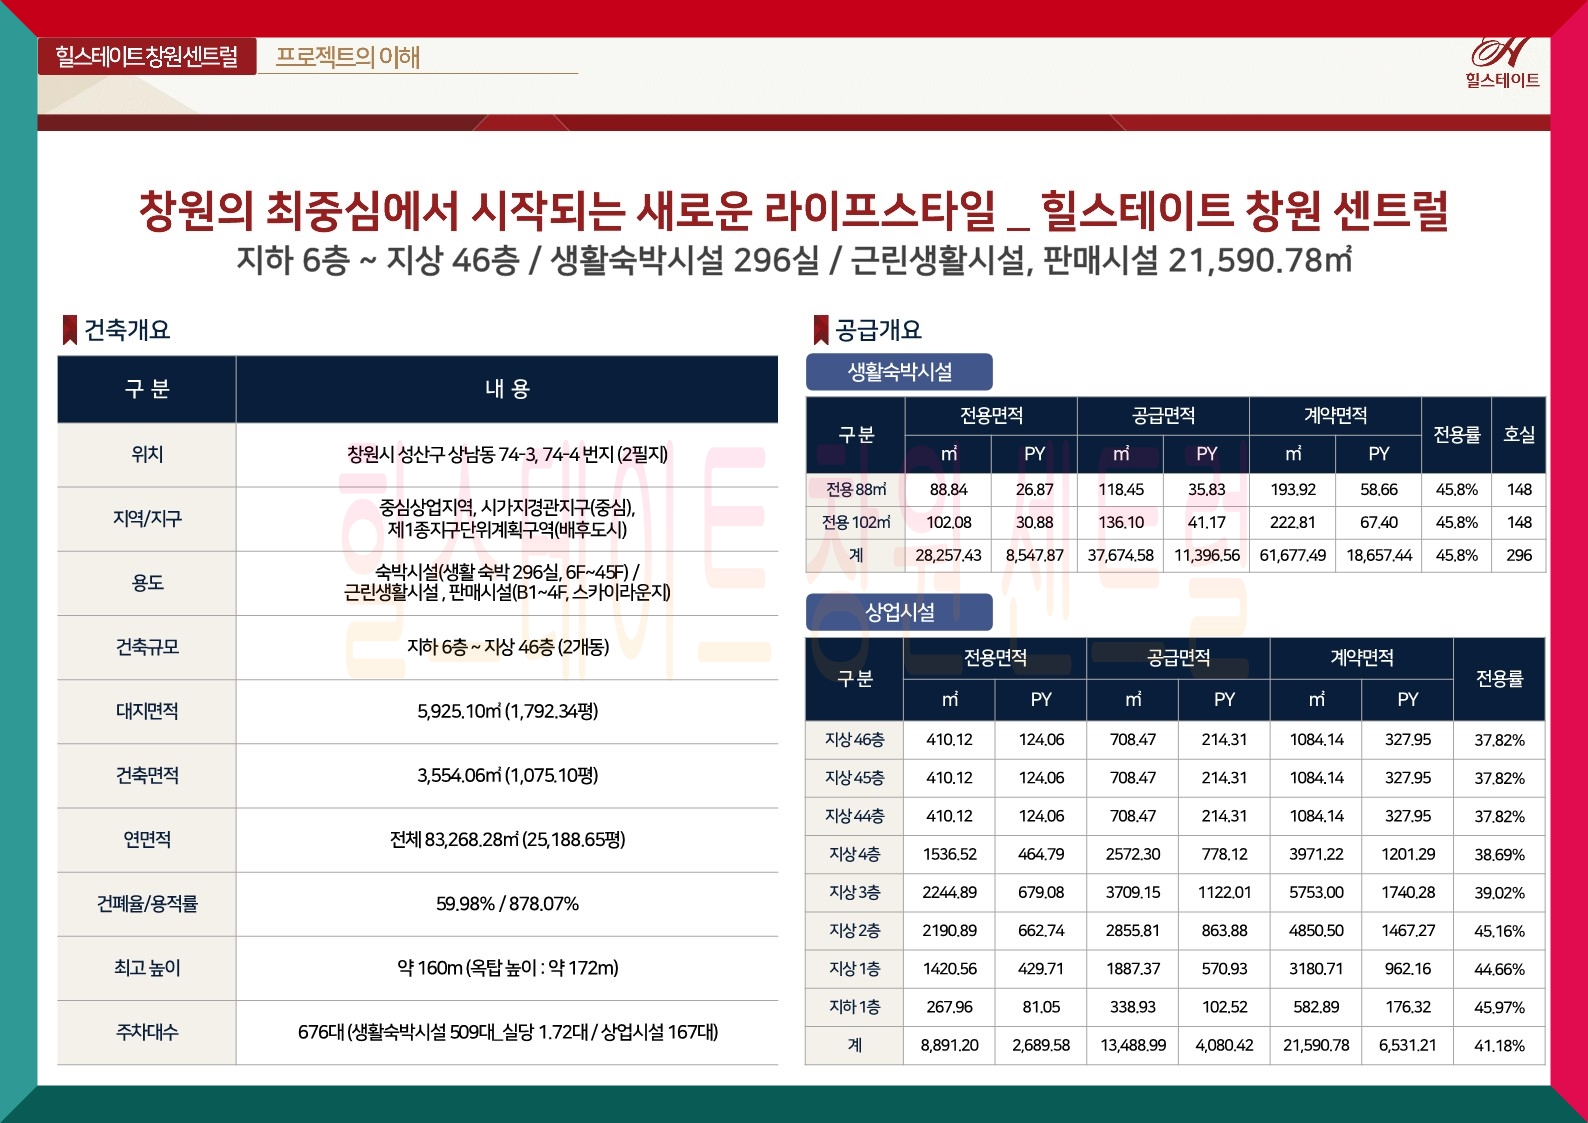
Task: Click the 지하 6층 ~ 지상 46층 (2개동) cell
Action: click(x=507, y=647)
